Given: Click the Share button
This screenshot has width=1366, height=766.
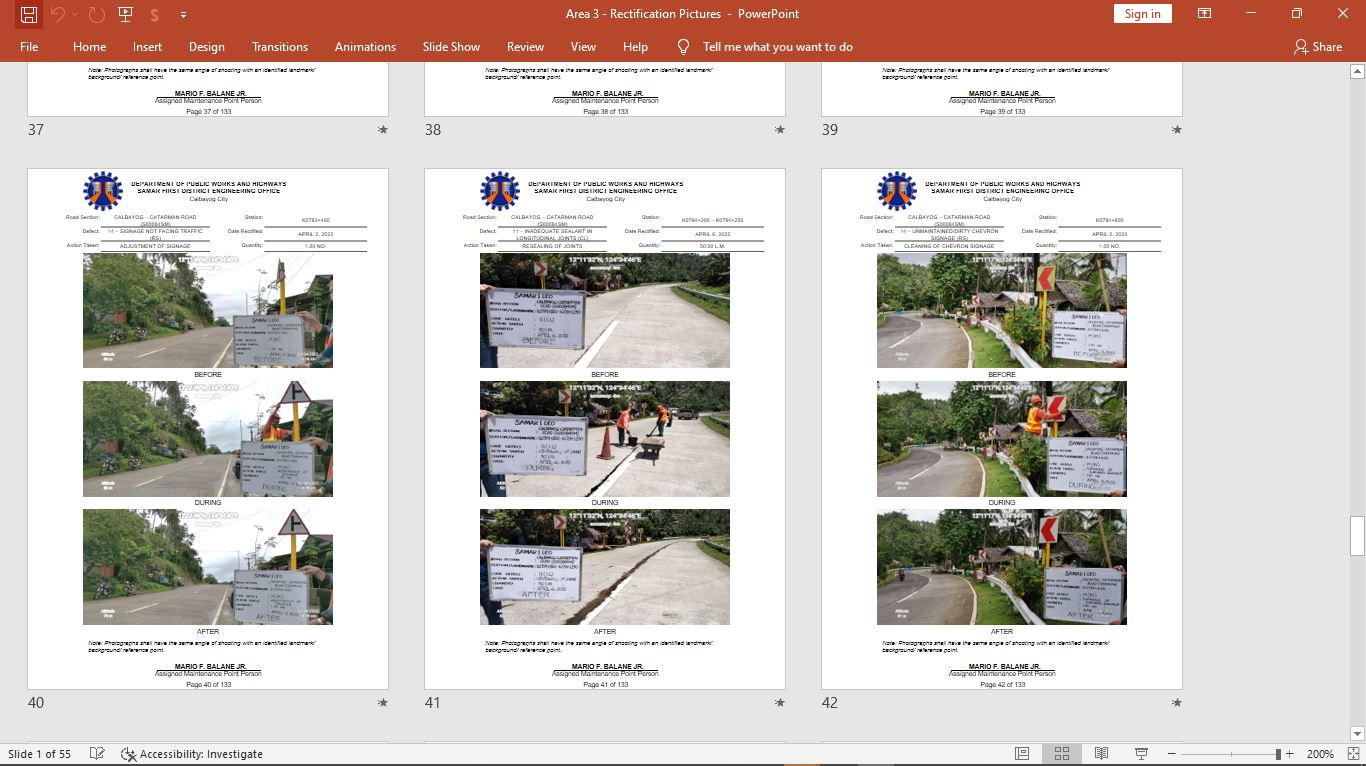Looking at the screenshot, I should 1317,47.
